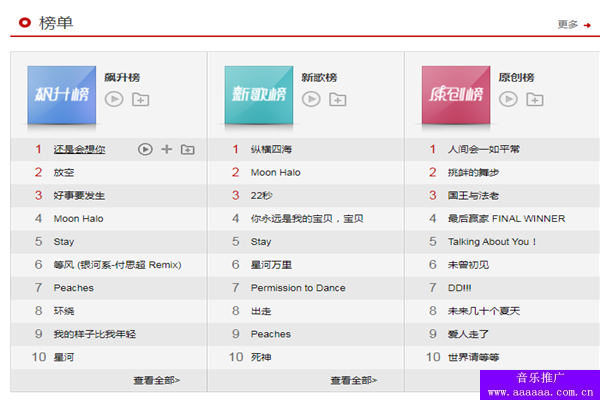The image size is (600, 400).
Task: Play the 原创榜 chart
Action: (x=508, y=99)
